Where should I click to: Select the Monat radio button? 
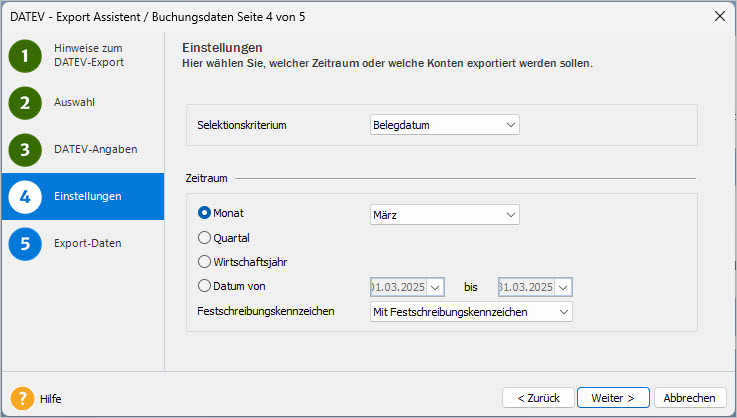[204, 213]
